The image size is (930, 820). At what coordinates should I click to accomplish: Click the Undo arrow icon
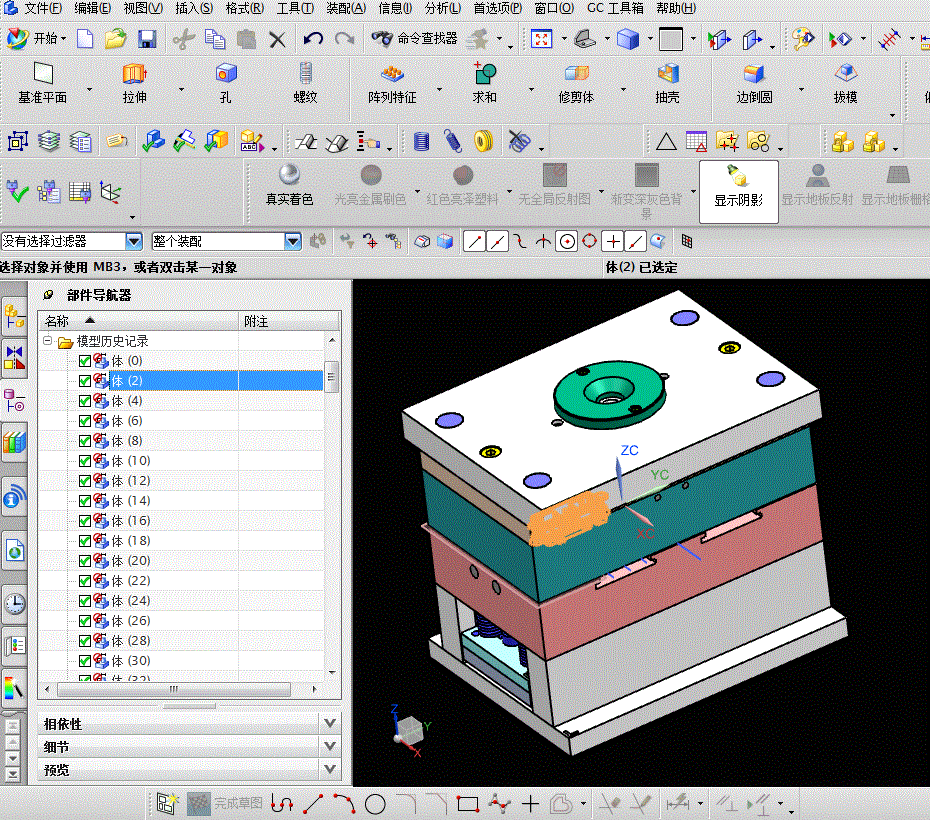point(313,39)
